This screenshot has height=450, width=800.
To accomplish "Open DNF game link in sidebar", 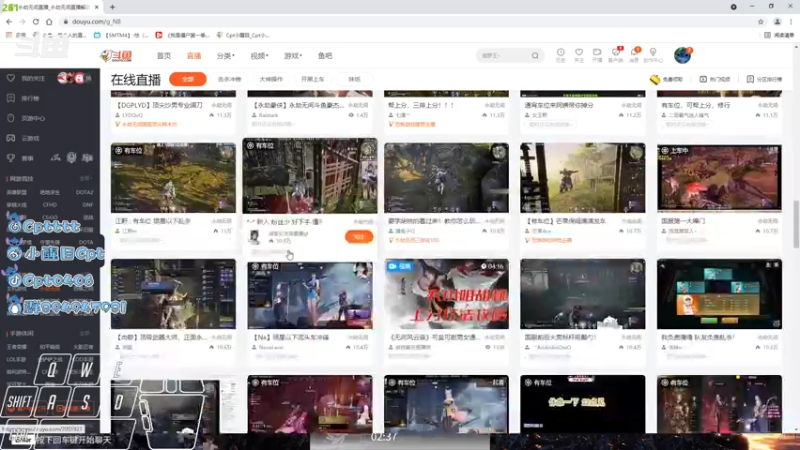I will click(x=88, y=205).
